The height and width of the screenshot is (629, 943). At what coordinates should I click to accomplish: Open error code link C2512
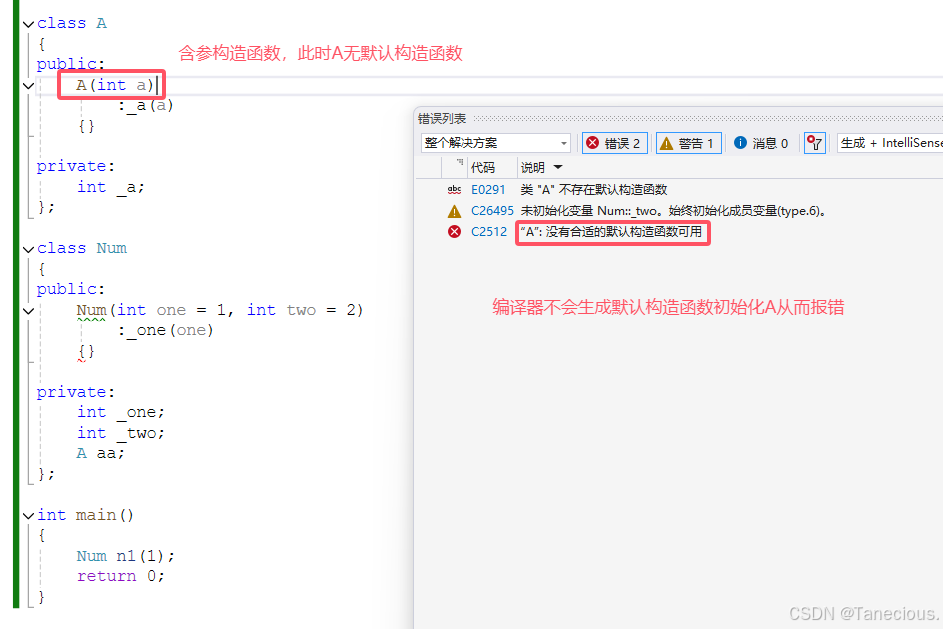488,232
